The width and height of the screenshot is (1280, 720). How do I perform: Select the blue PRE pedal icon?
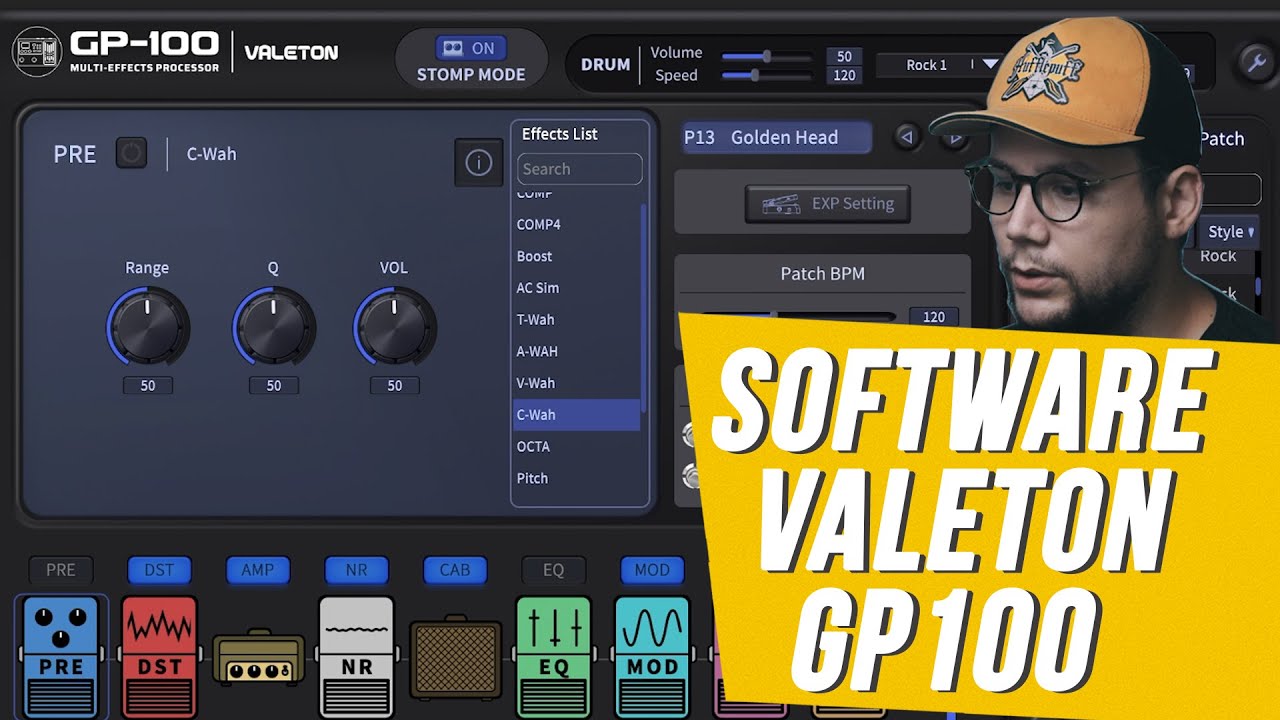pos(61,655)
